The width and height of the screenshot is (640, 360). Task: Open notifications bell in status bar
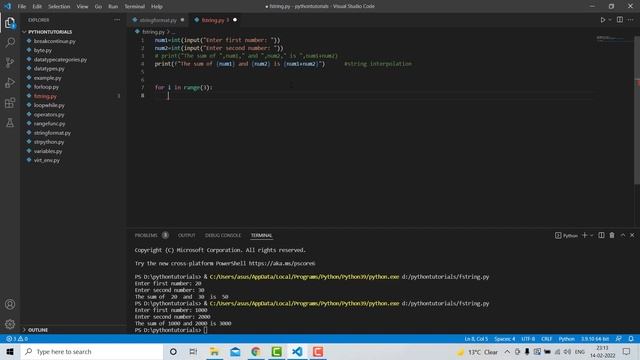631,339
